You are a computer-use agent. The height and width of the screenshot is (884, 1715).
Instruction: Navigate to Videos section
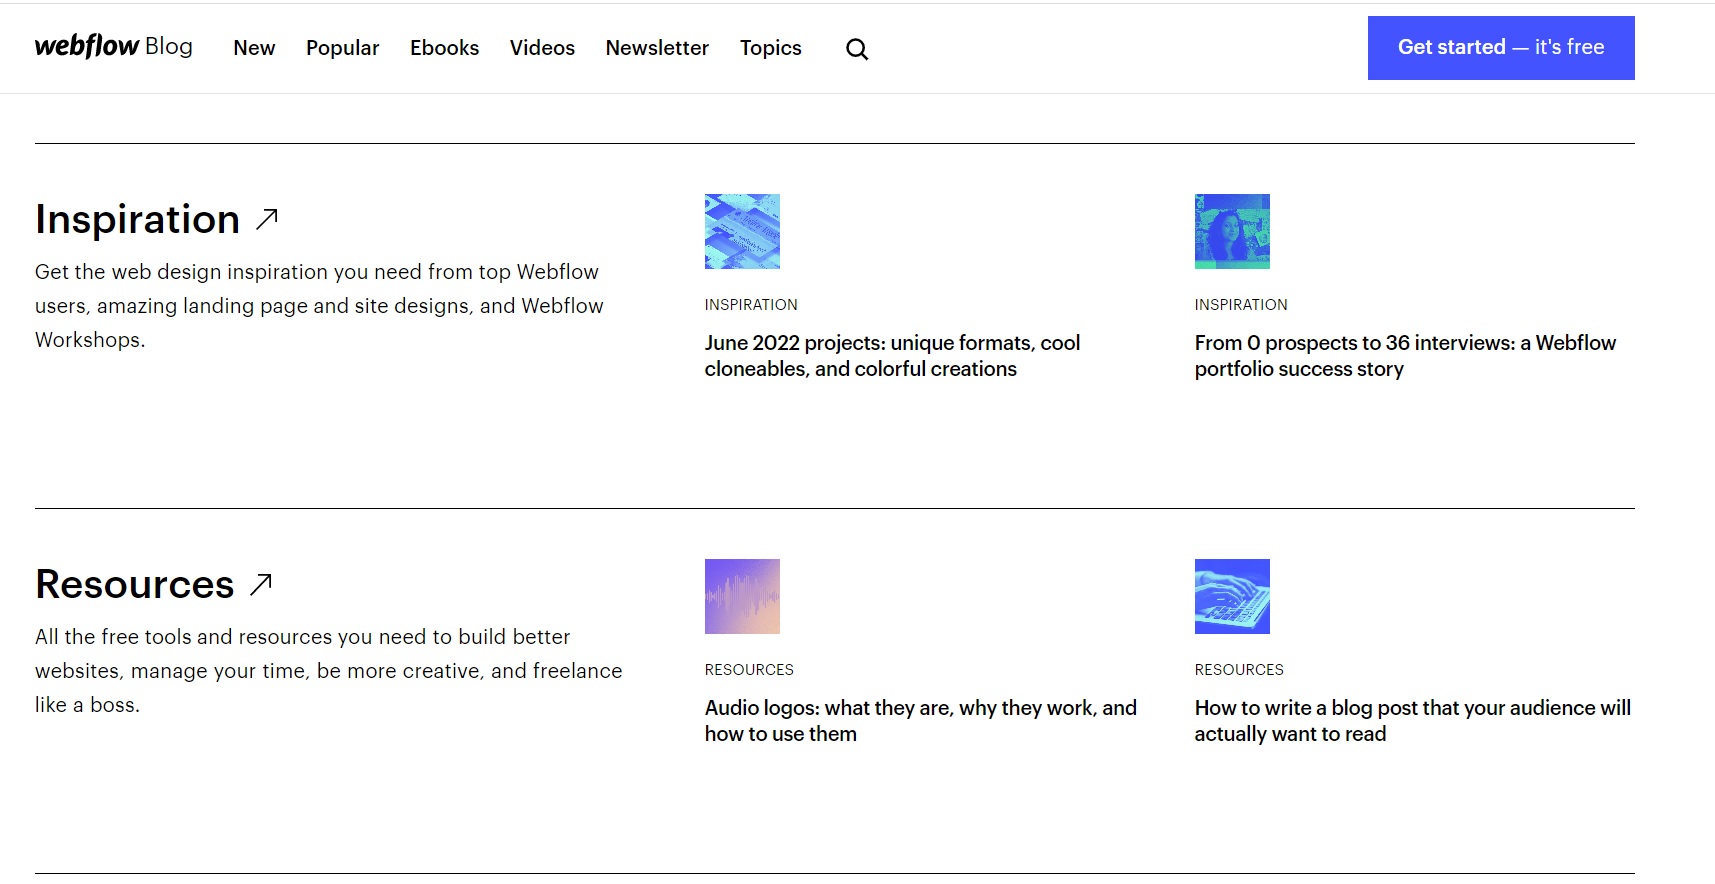point(542,48)
